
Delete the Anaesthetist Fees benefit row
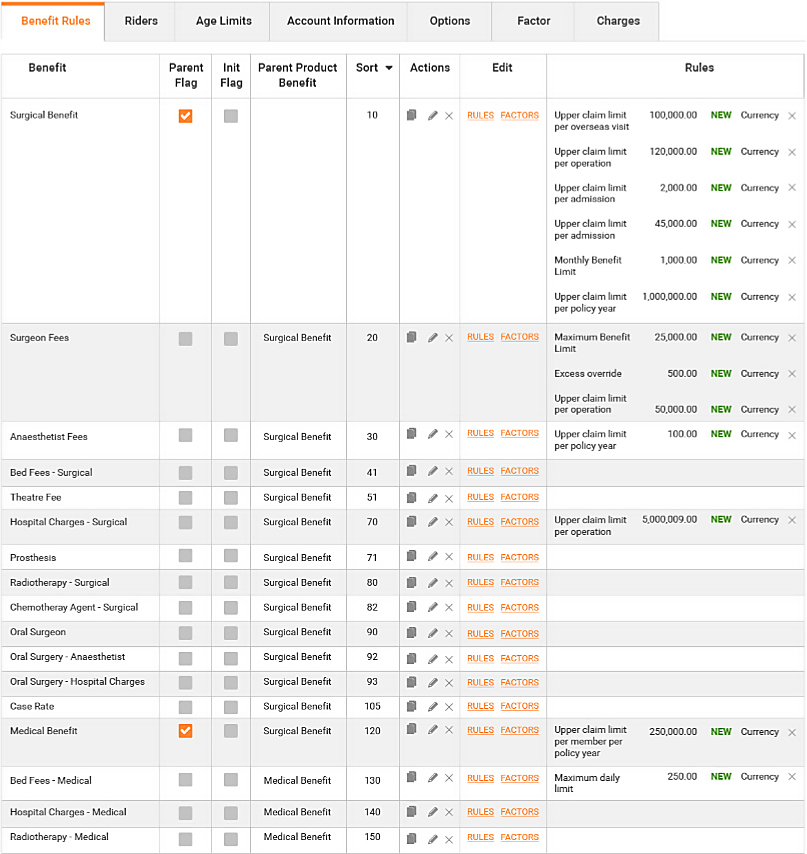449,435
